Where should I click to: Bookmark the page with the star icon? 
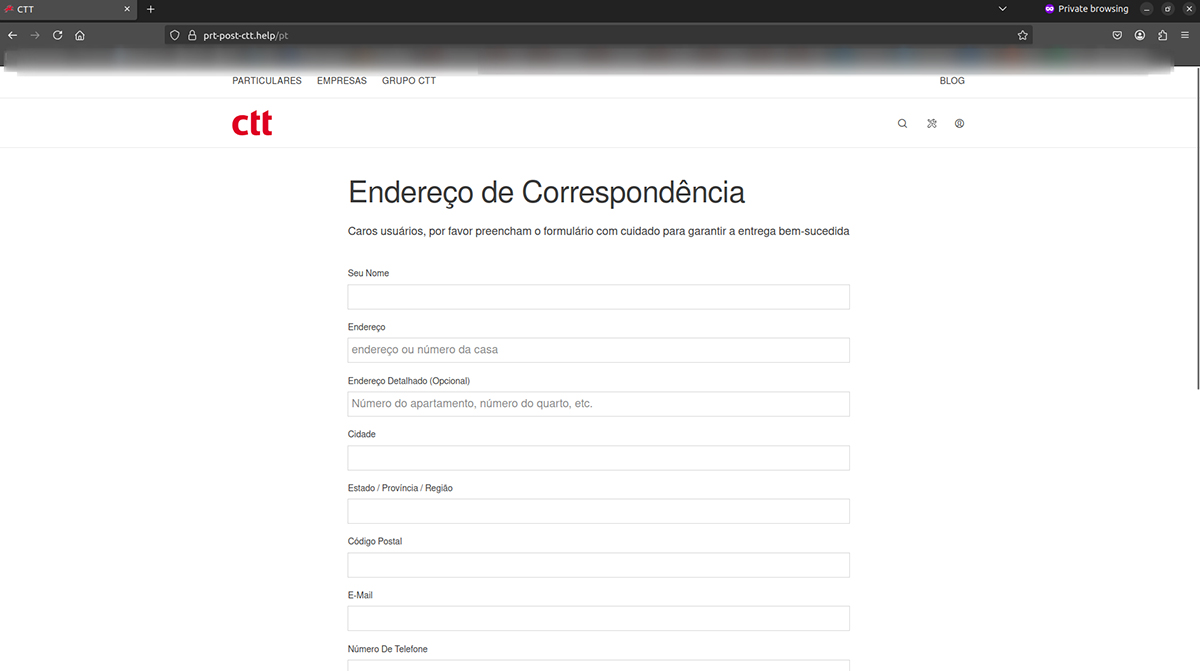[1022, 34]
